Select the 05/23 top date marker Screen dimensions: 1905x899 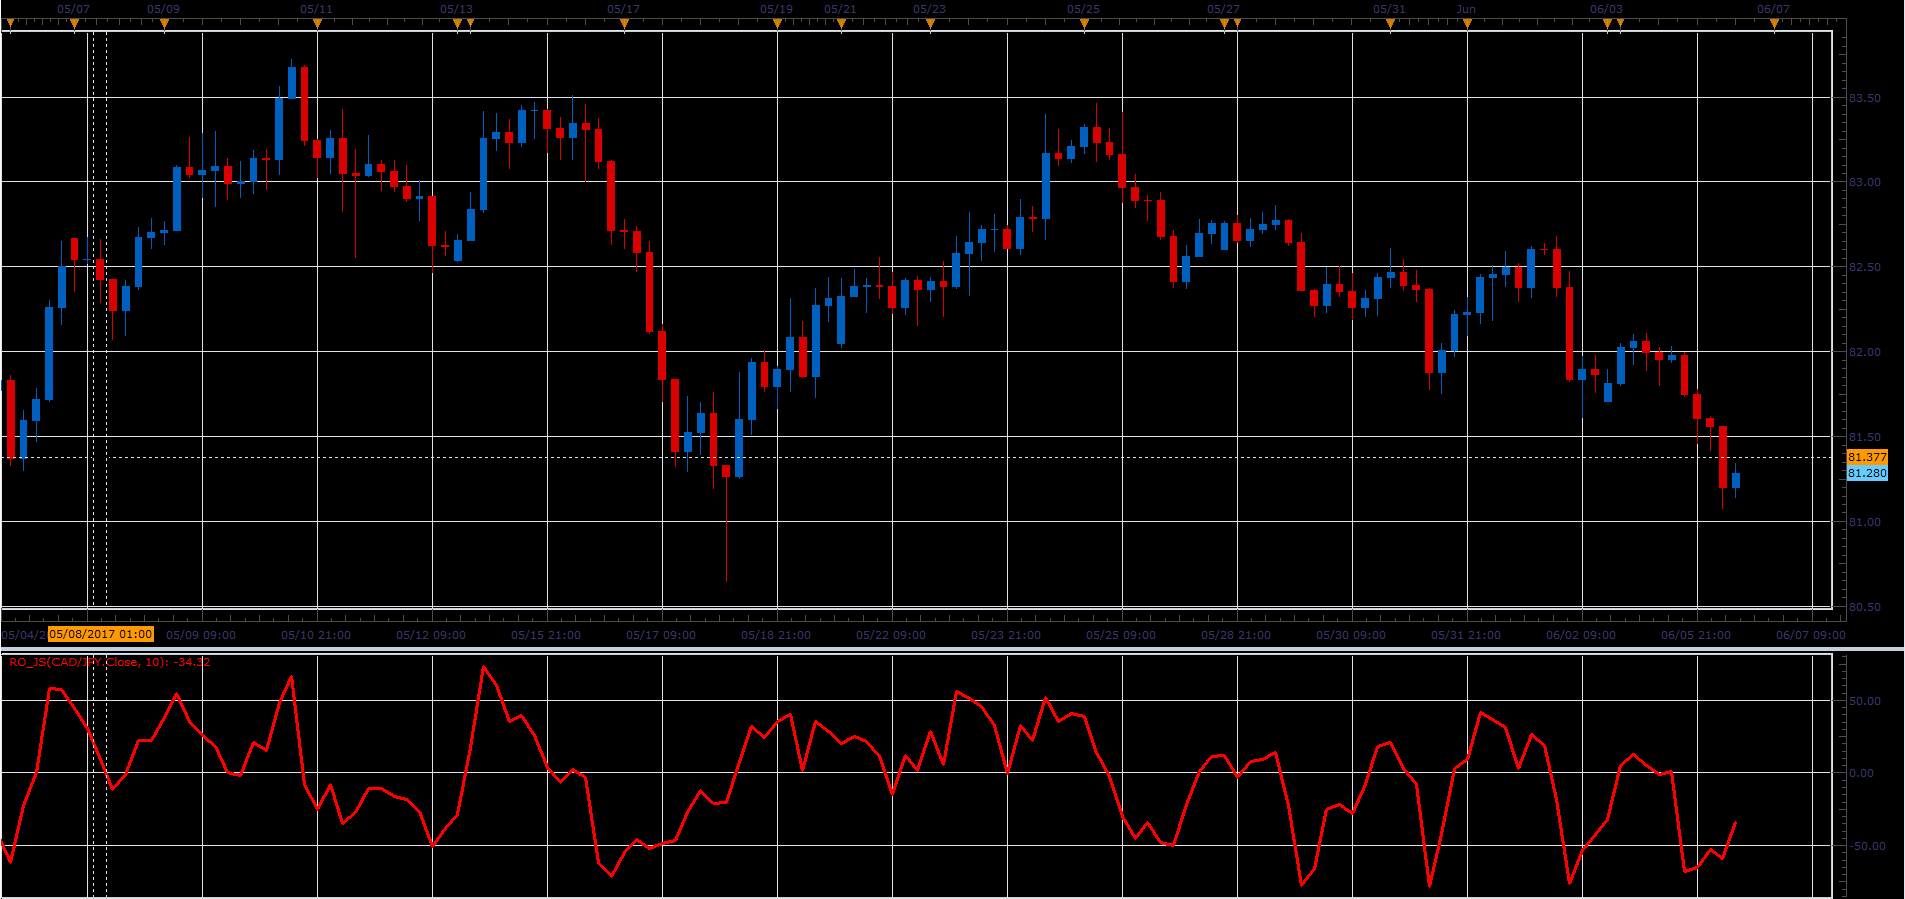click(929, 9)
